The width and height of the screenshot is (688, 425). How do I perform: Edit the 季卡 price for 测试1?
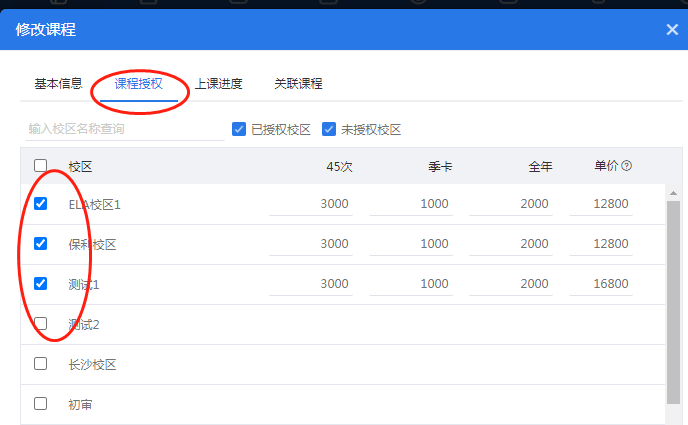411,284
